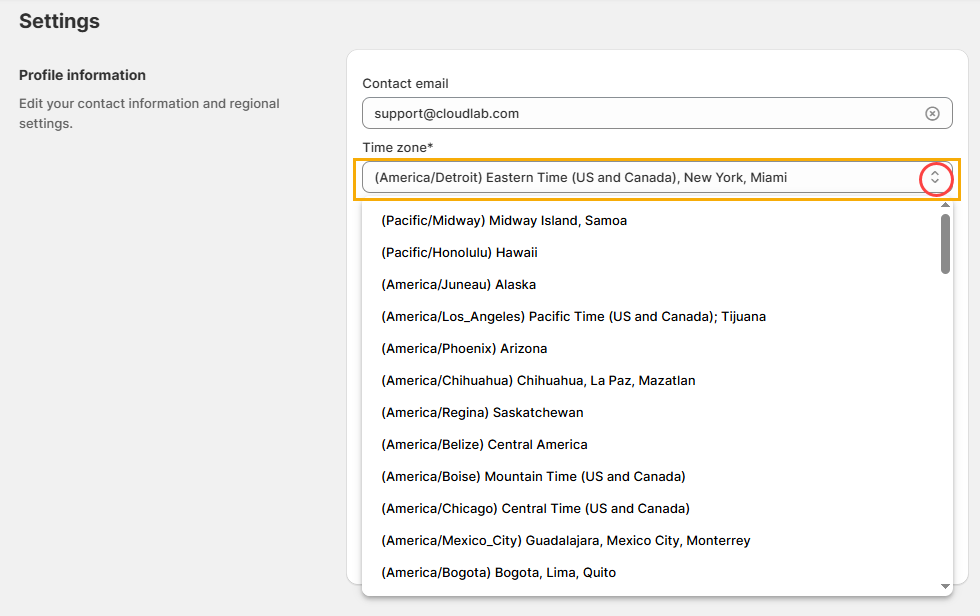Click the Contact email field label
The width and height of the screenshot is (980, 616).
click(405, 84)
